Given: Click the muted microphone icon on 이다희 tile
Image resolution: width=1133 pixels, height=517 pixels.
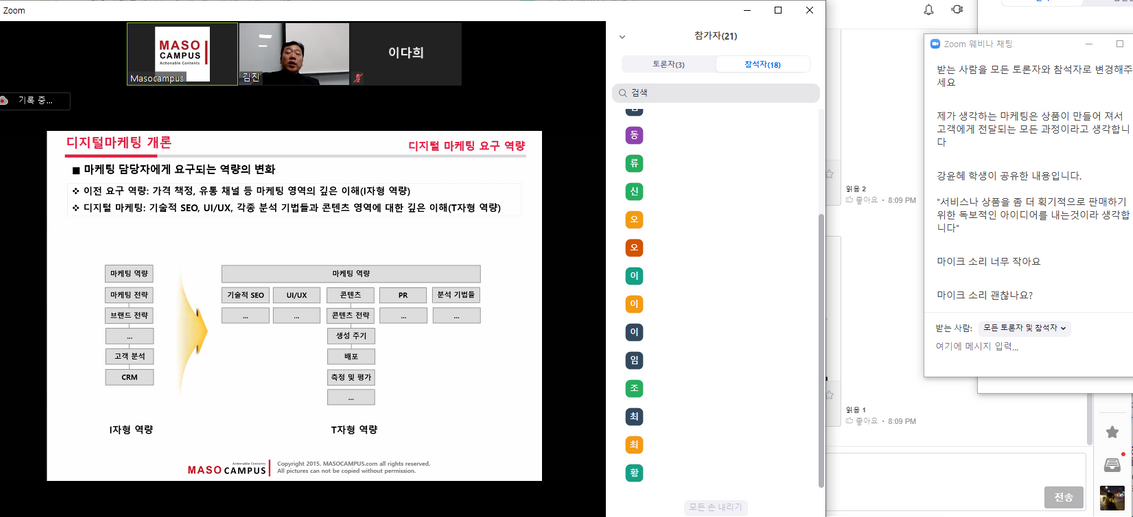Looking at the screenshot, I should (359, 77).
